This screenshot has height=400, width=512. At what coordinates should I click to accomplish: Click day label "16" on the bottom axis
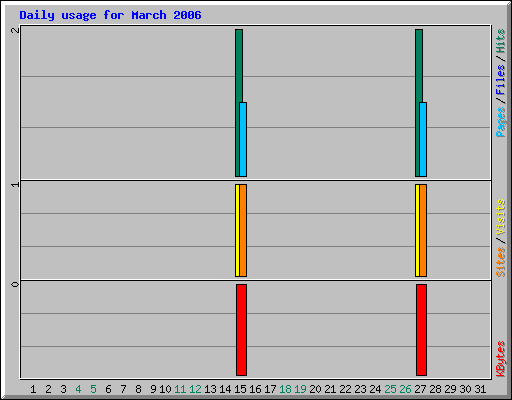pyautogui.click(x=255, y=389)
